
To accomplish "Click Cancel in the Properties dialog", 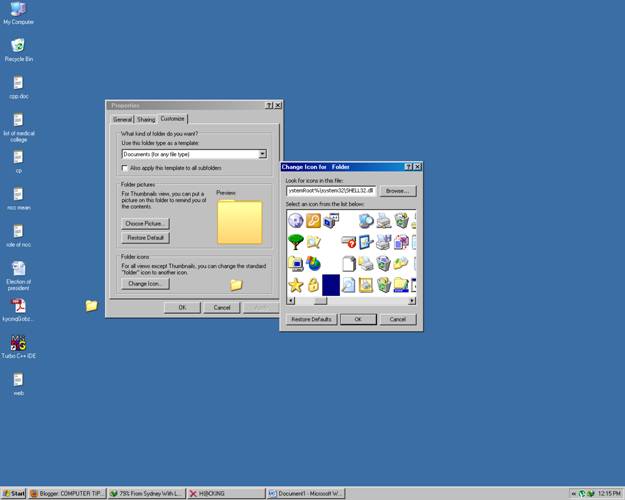I will point(222,307).
